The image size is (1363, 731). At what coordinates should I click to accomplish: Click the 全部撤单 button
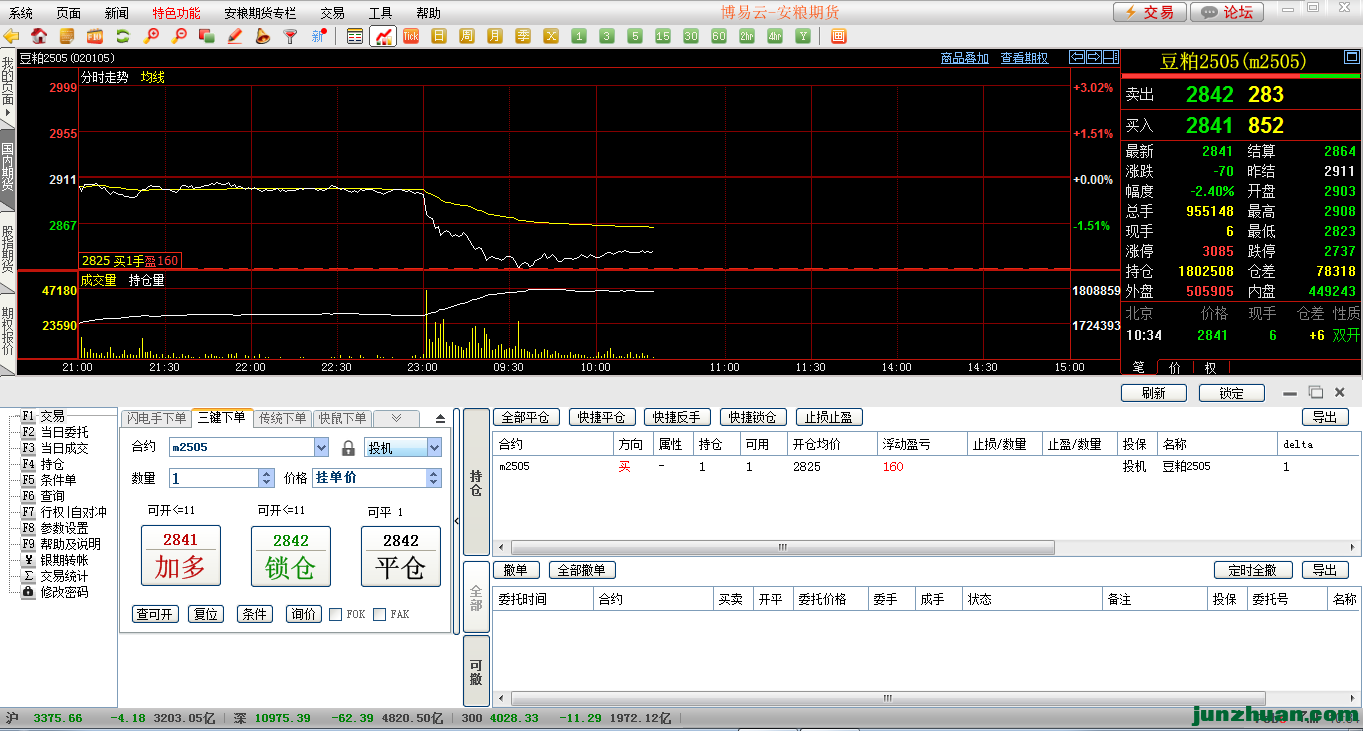coord(583,570)
